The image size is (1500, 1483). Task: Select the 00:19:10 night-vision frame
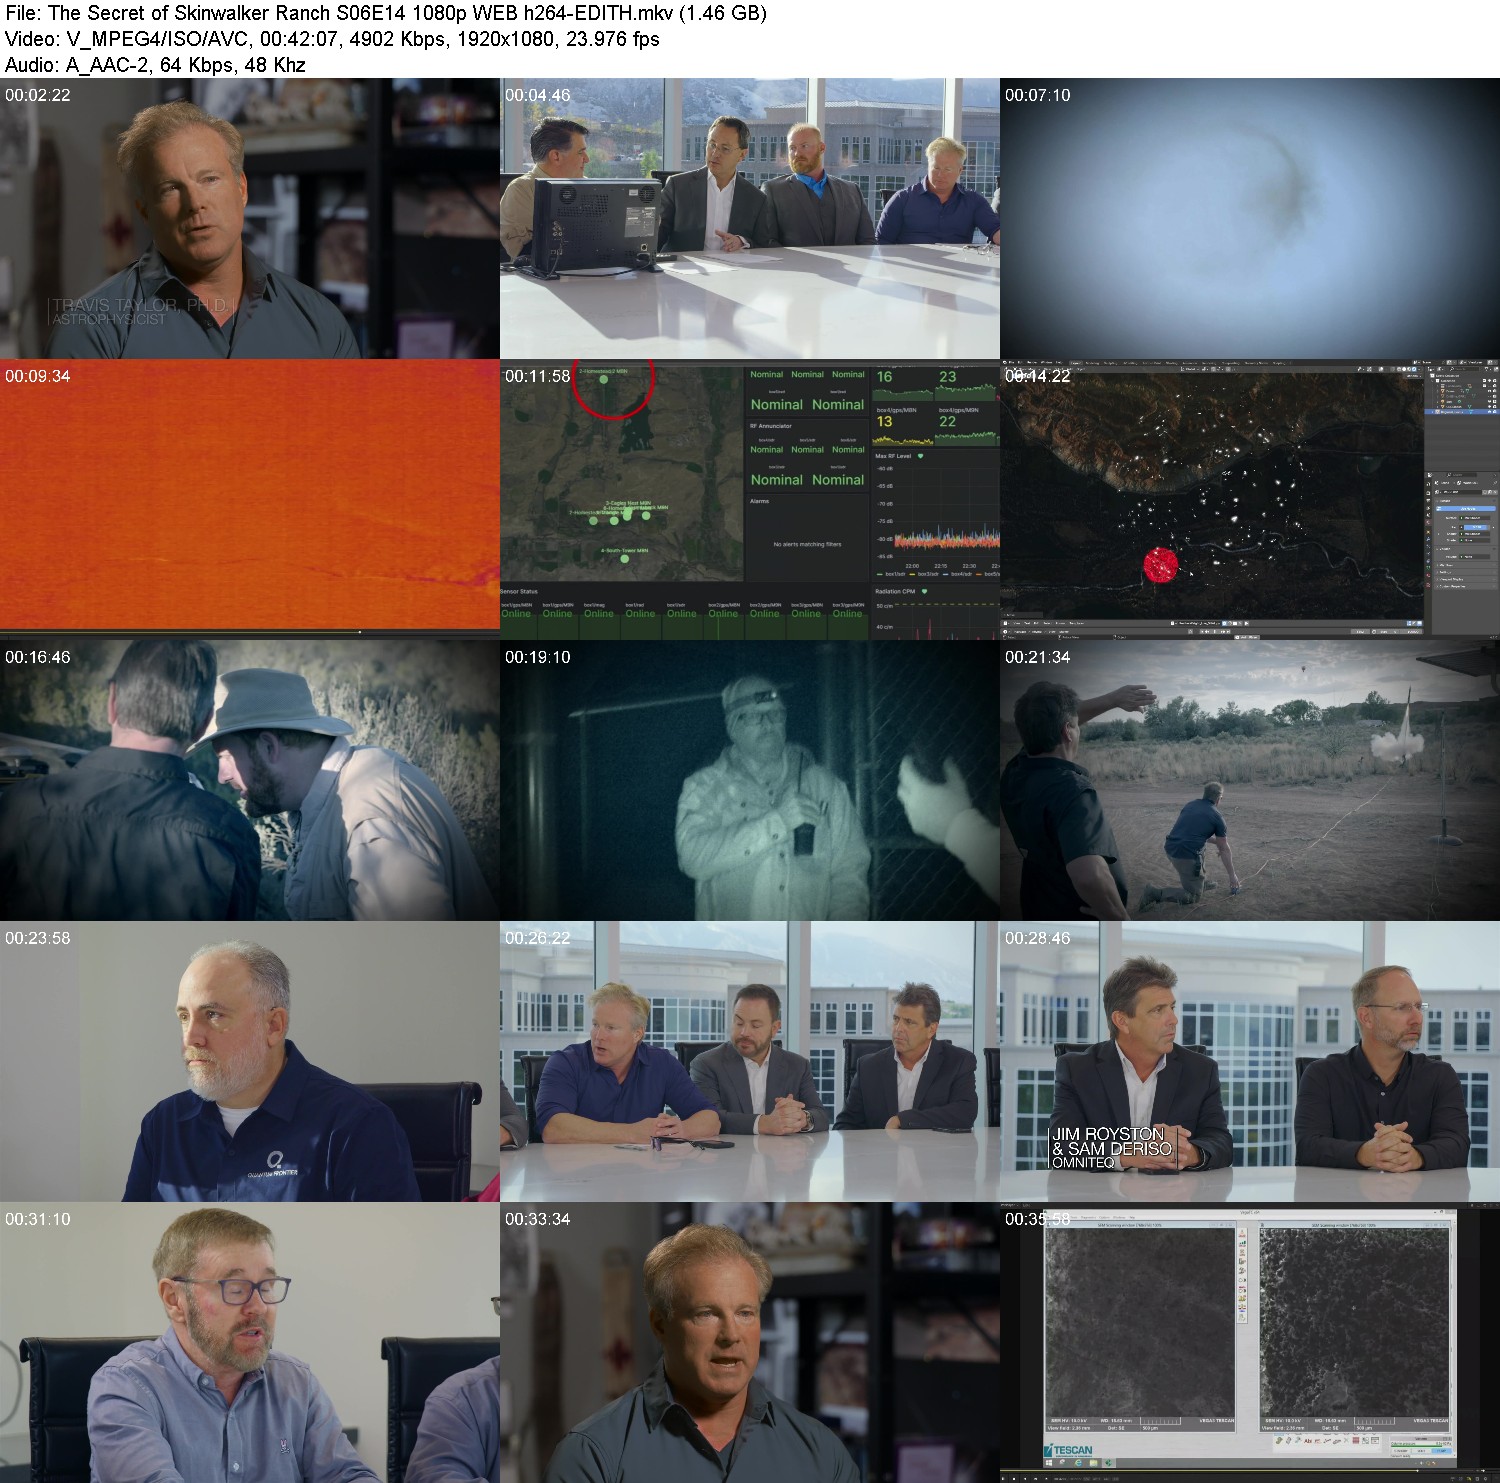pos(750,781)
